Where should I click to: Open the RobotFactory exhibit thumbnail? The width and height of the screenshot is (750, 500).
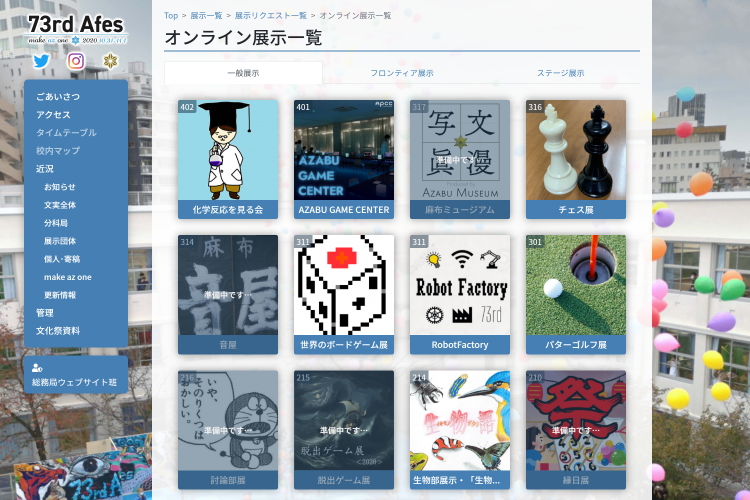click(460, 285)
